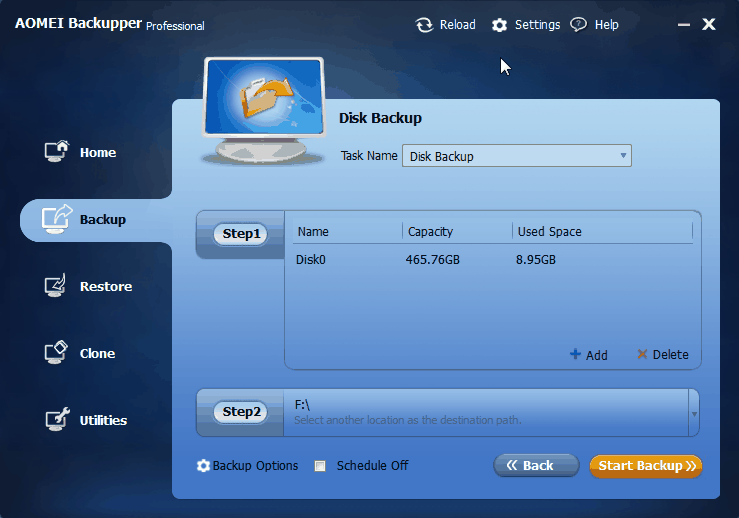Click the Schedule Off label text

[x=372, y=466]
